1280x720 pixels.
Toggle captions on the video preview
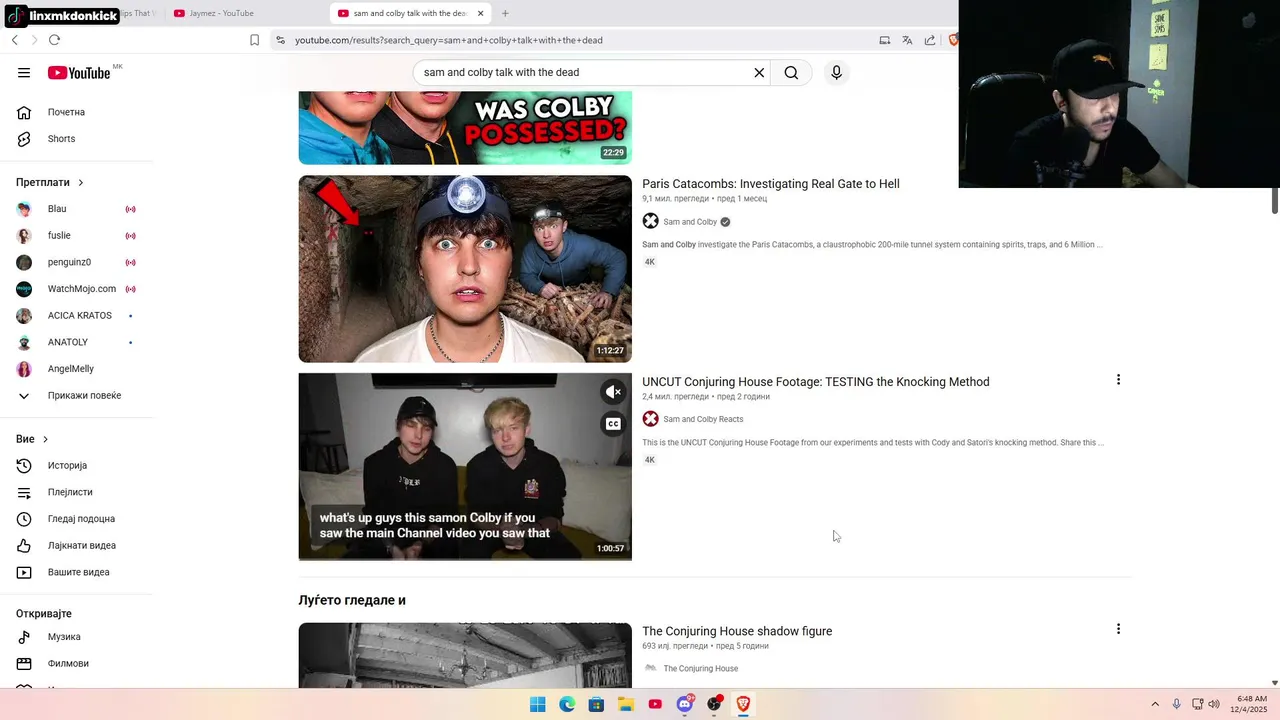tap(613, 424)
